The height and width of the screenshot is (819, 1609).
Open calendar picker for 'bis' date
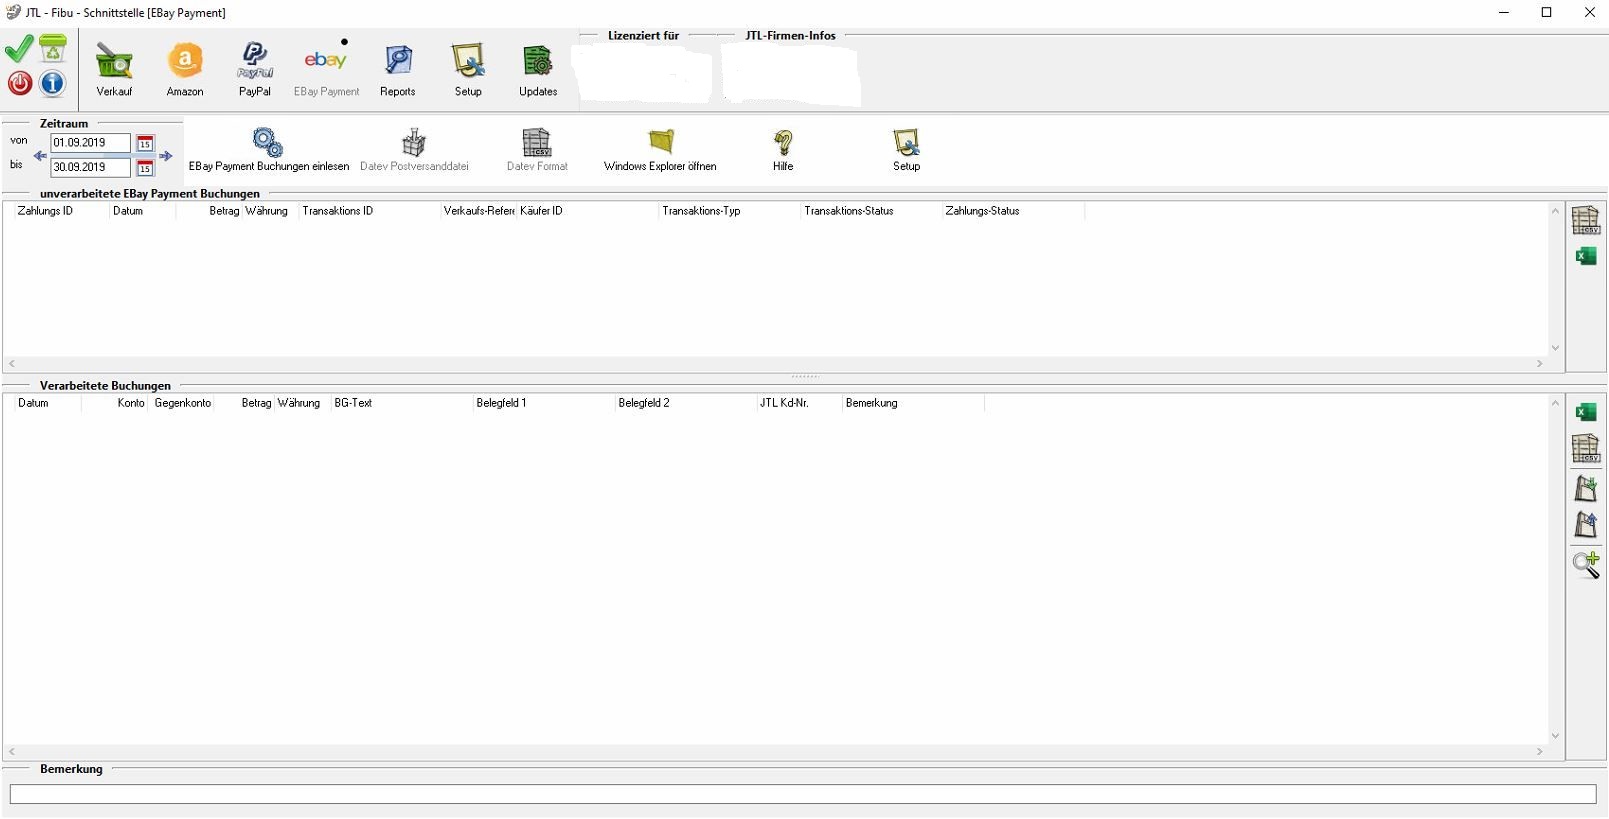(x=145, y=168)
